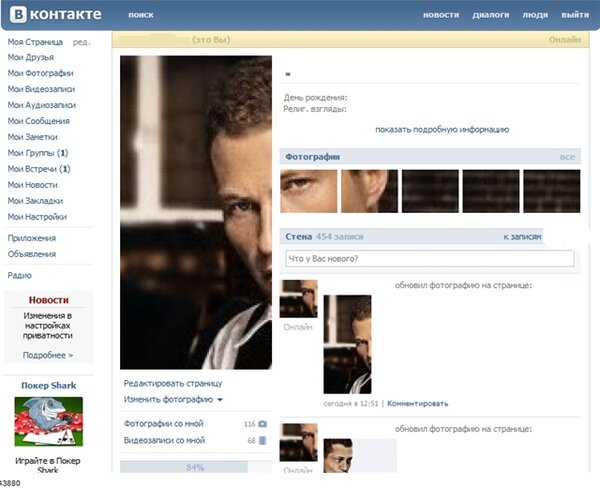Open the photo attached to the 12:51 post
The image size is (600, 488).
347,344
